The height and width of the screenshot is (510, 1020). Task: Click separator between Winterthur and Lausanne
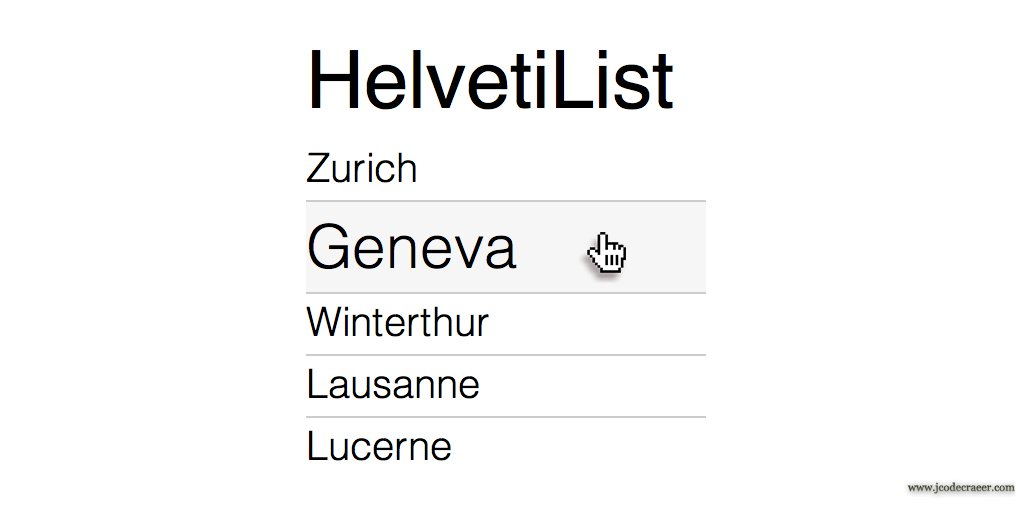point(505,355)
